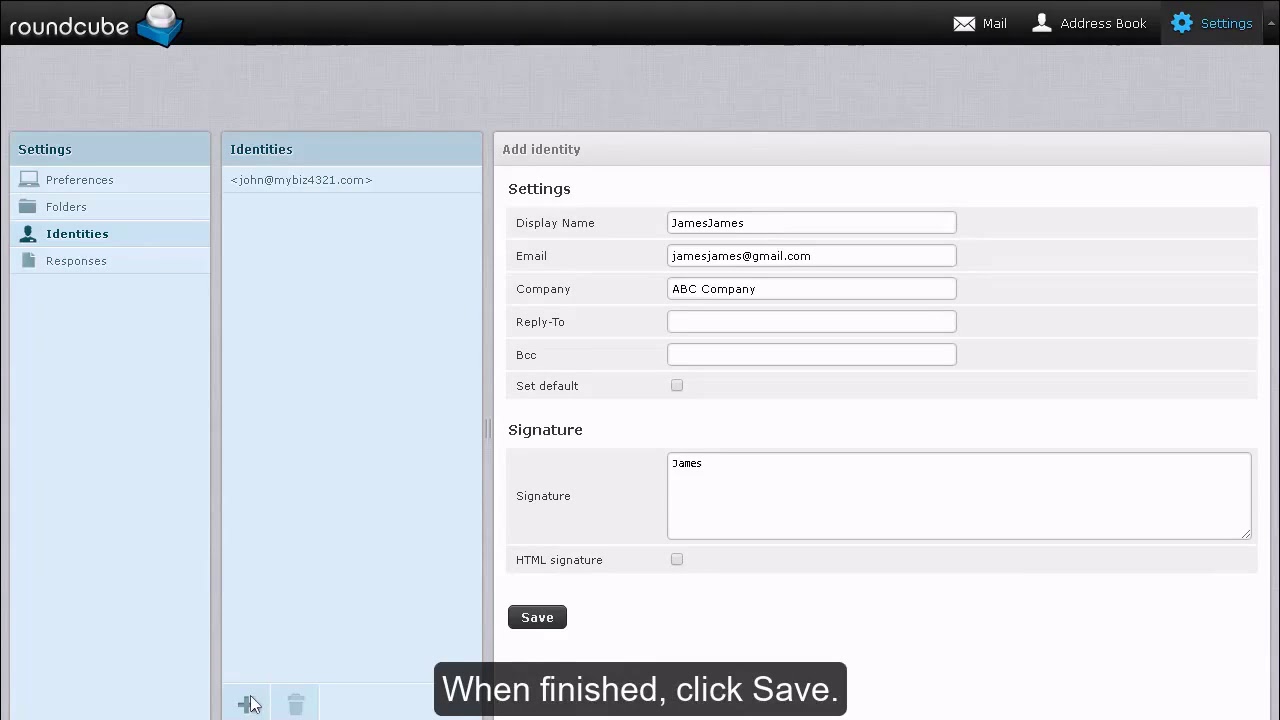Click the Email input field
The image size is (1280, 720).
811,256
